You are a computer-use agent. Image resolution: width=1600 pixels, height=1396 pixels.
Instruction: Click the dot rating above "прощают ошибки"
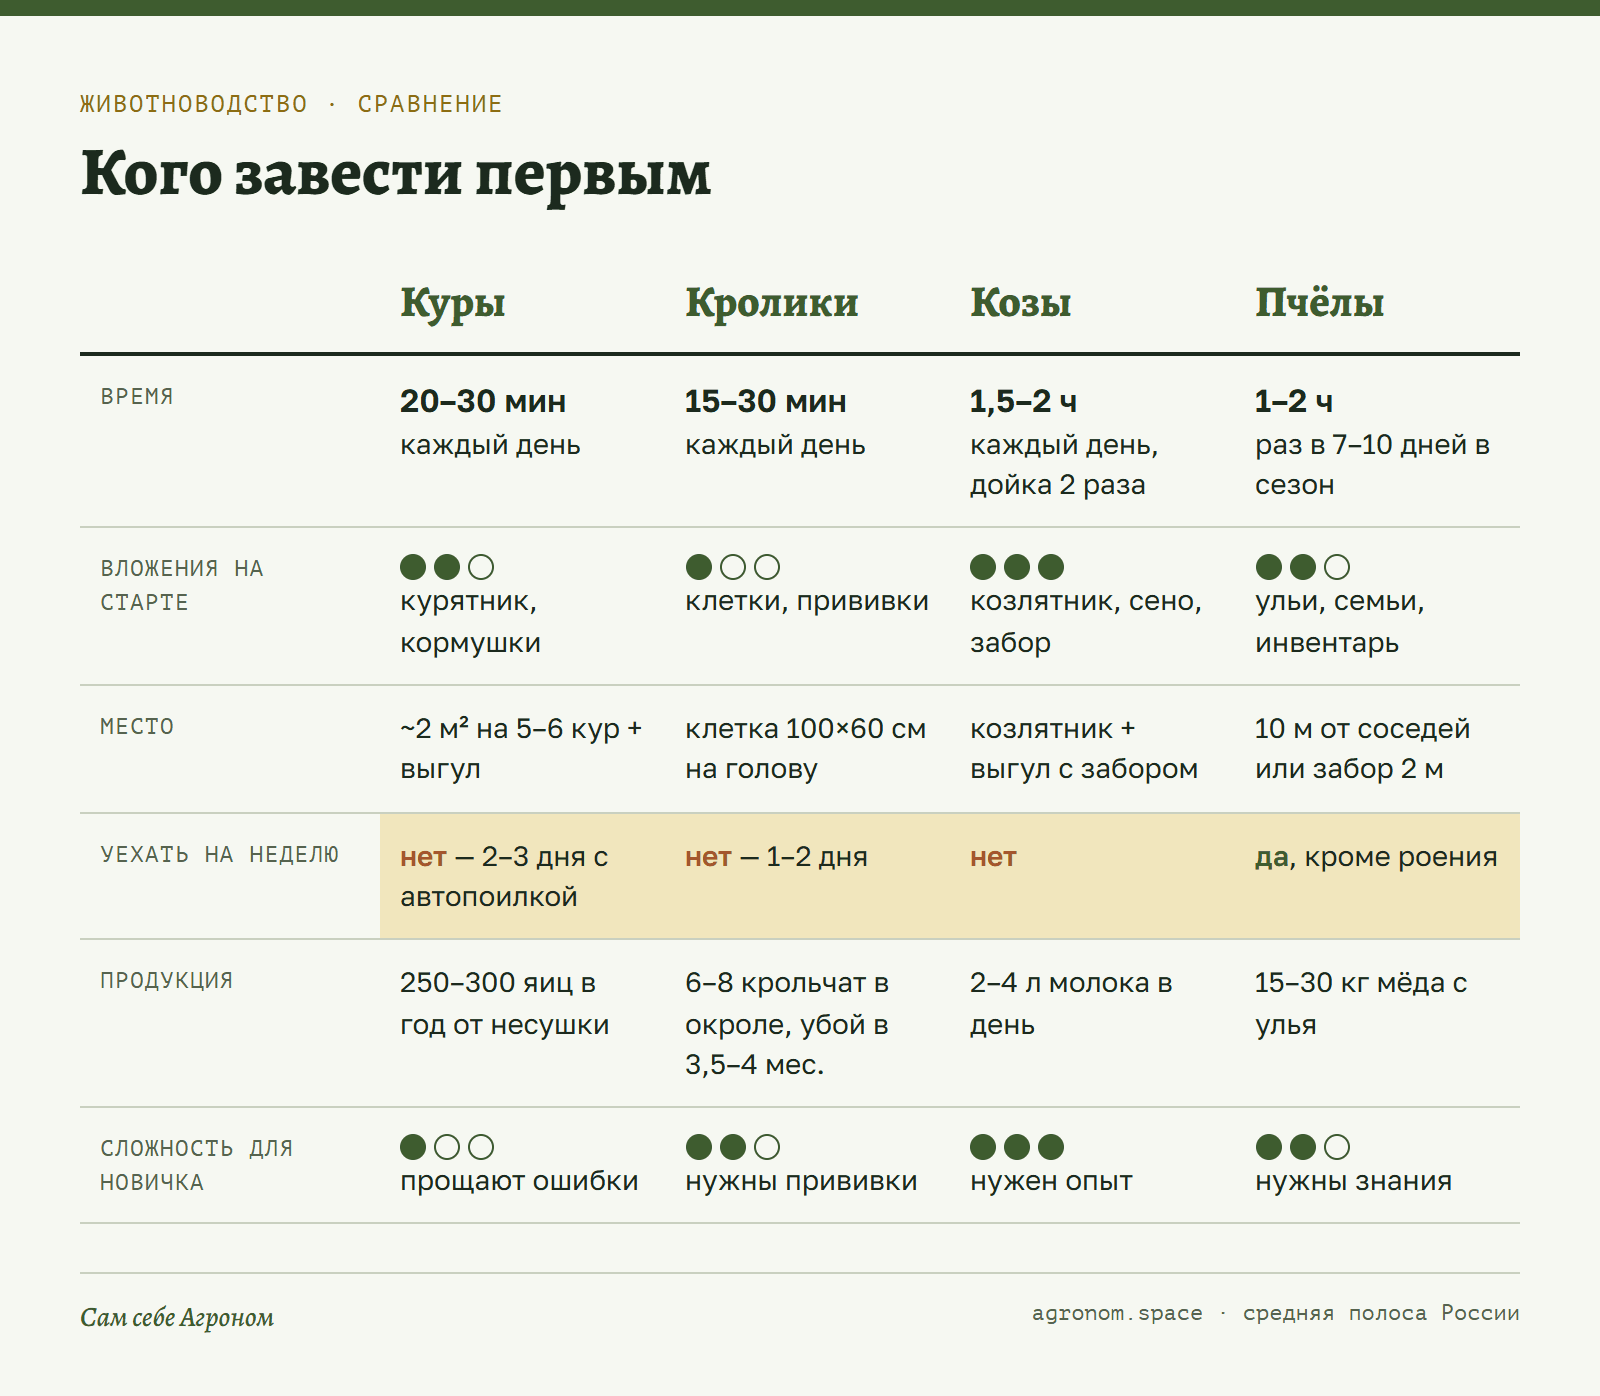coord(447,1147)
